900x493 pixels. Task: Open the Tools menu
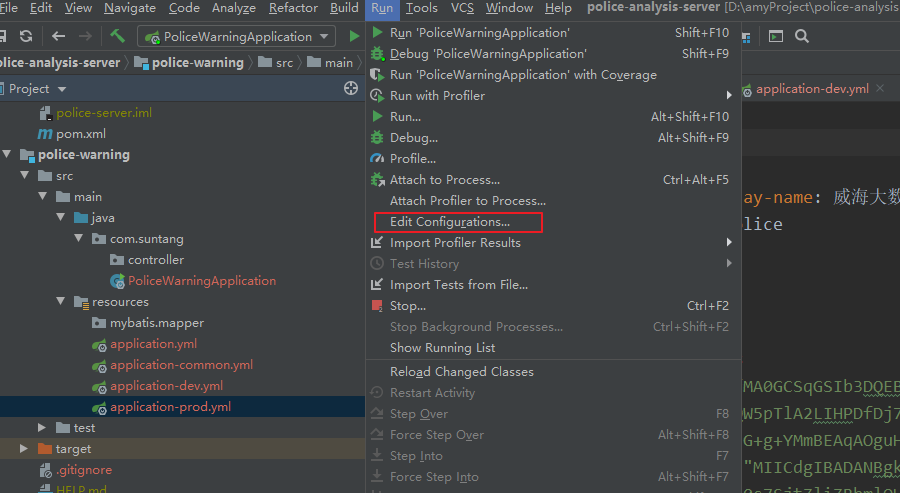click(421, 8)
